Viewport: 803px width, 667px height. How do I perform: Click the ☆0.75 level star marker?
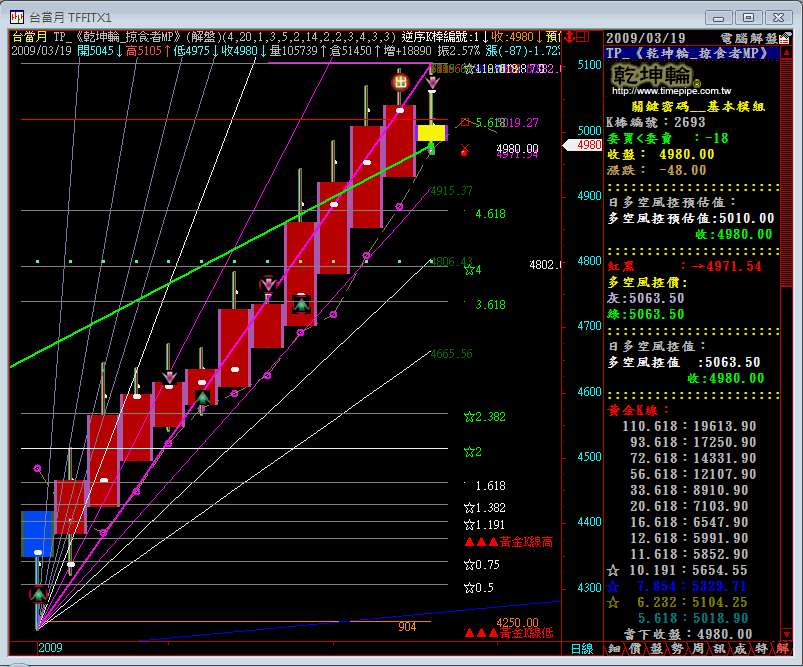[x=469, y=565]
